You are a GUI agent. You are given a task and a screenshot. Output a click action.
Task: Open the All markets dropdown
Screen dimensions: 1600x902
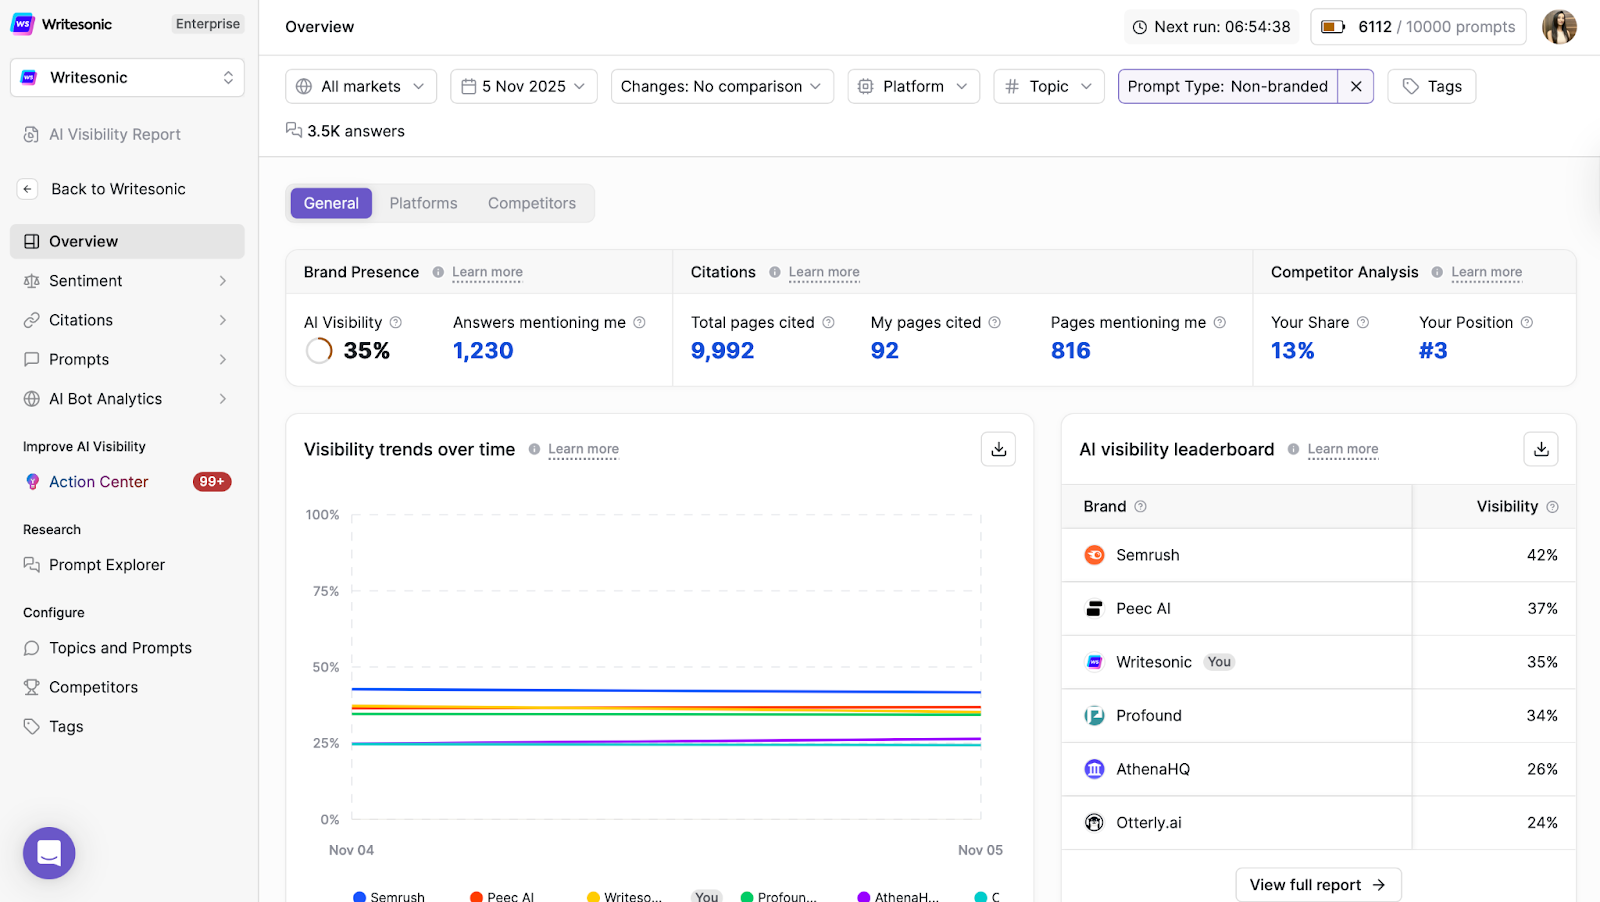point(360,86)
